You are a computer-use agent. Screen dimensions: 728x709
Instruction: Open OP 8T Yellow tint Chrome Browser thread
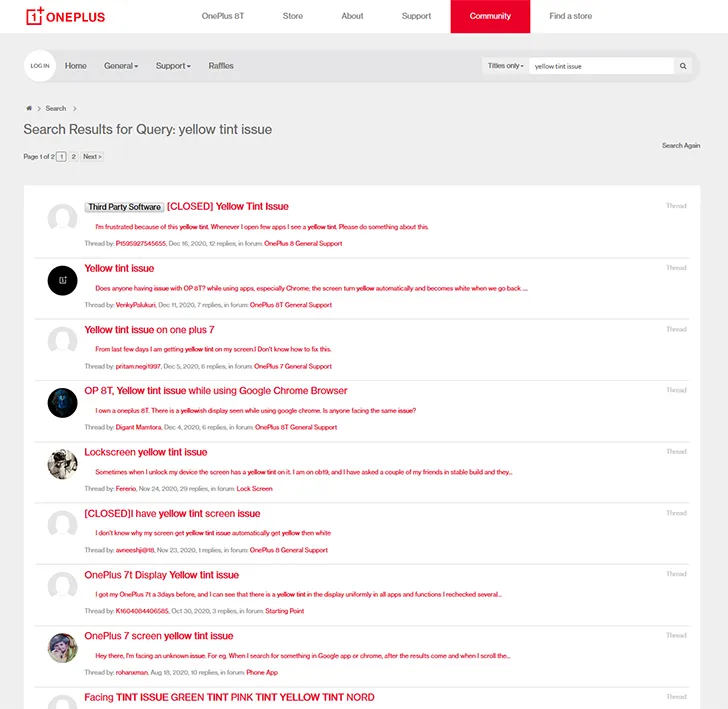pyautogui.click(x=215, y=391)
